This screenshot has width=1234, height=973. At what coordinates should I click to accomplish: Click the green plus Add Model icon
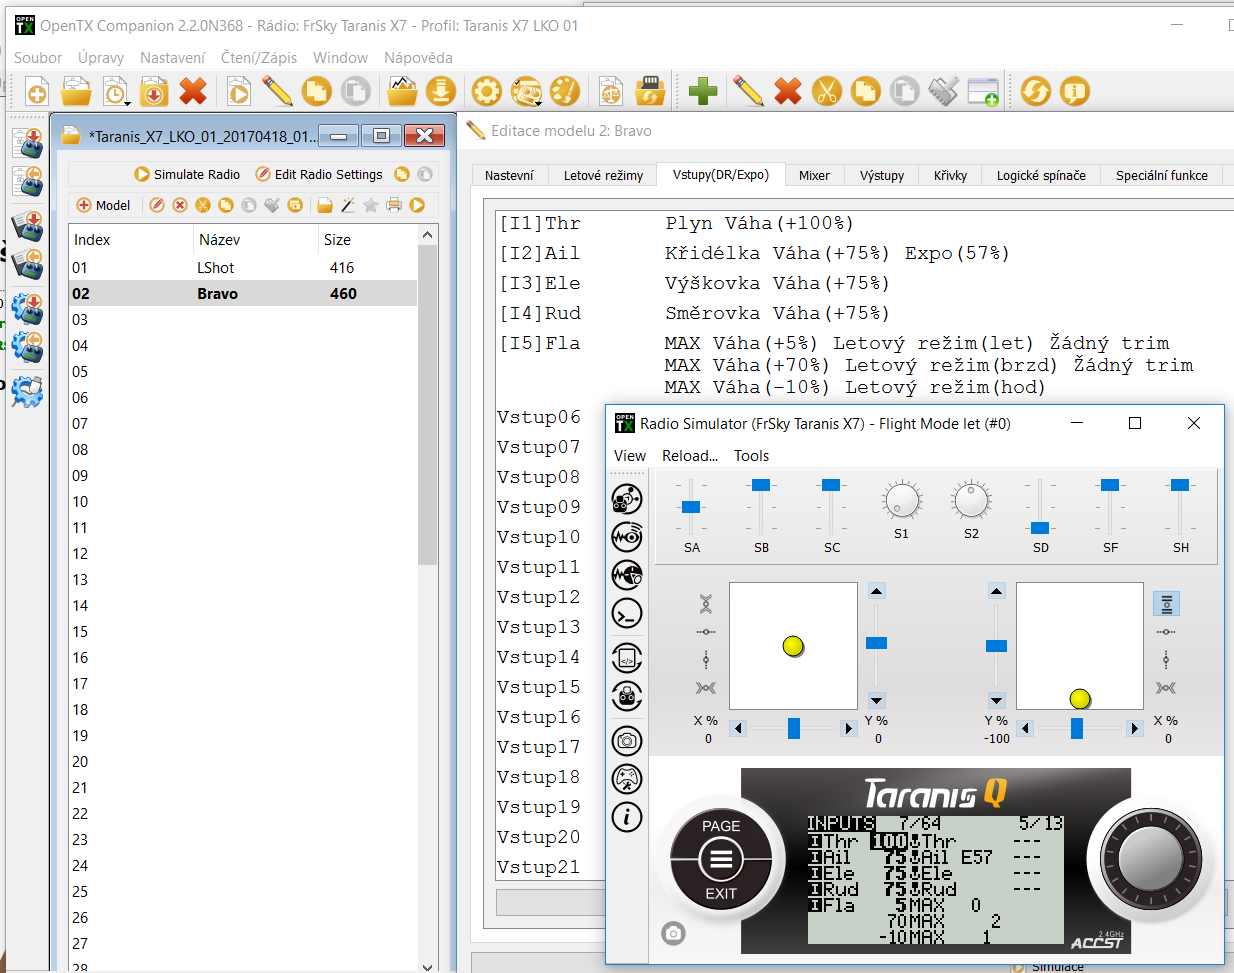703,92
